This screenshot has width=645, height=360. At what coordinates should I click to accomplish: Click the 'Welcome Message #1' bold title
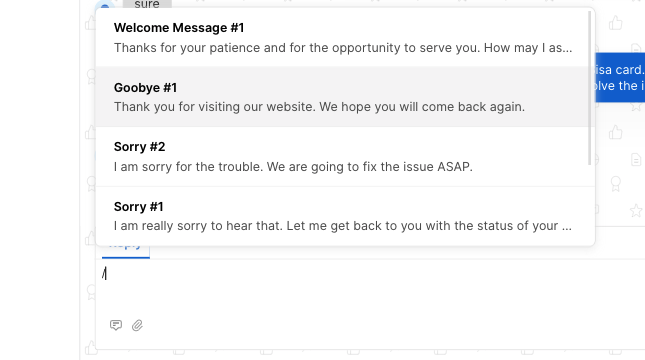179,28
